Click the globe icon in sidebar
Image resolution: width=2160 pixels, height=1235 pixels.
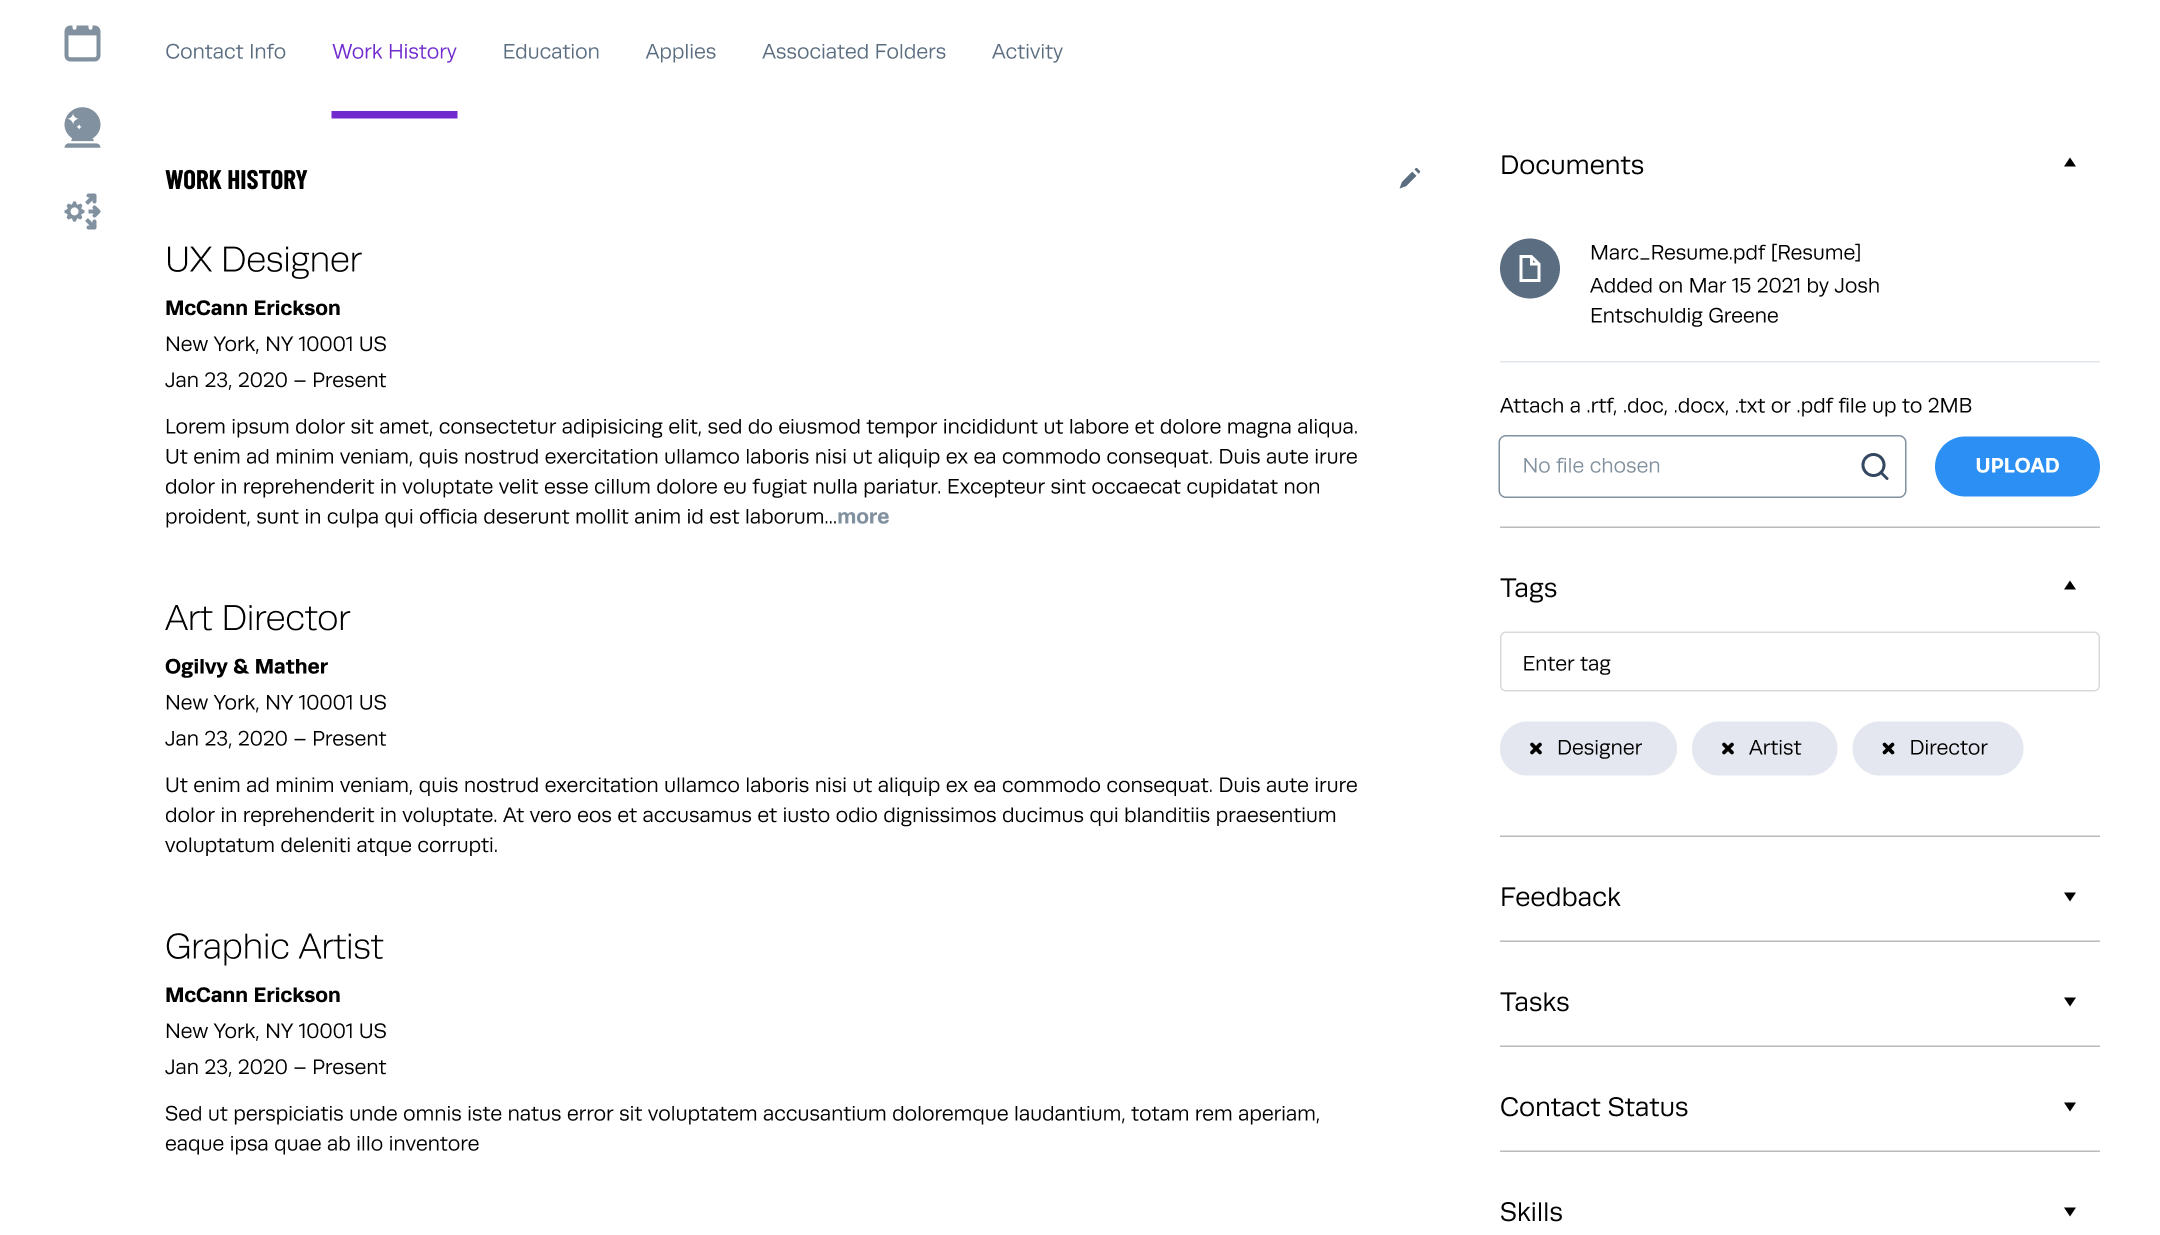(x=82, y=128)
